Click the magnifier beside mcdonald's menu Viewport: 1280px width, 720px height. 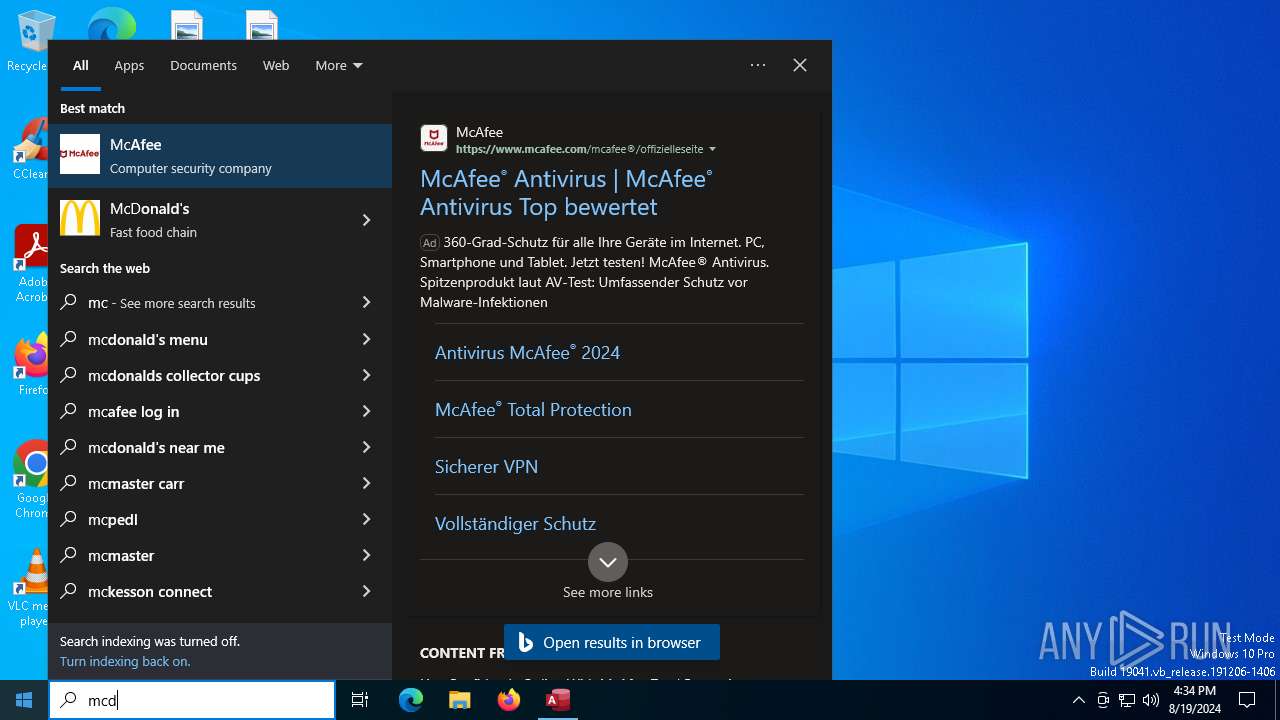[x=69, y=339]
